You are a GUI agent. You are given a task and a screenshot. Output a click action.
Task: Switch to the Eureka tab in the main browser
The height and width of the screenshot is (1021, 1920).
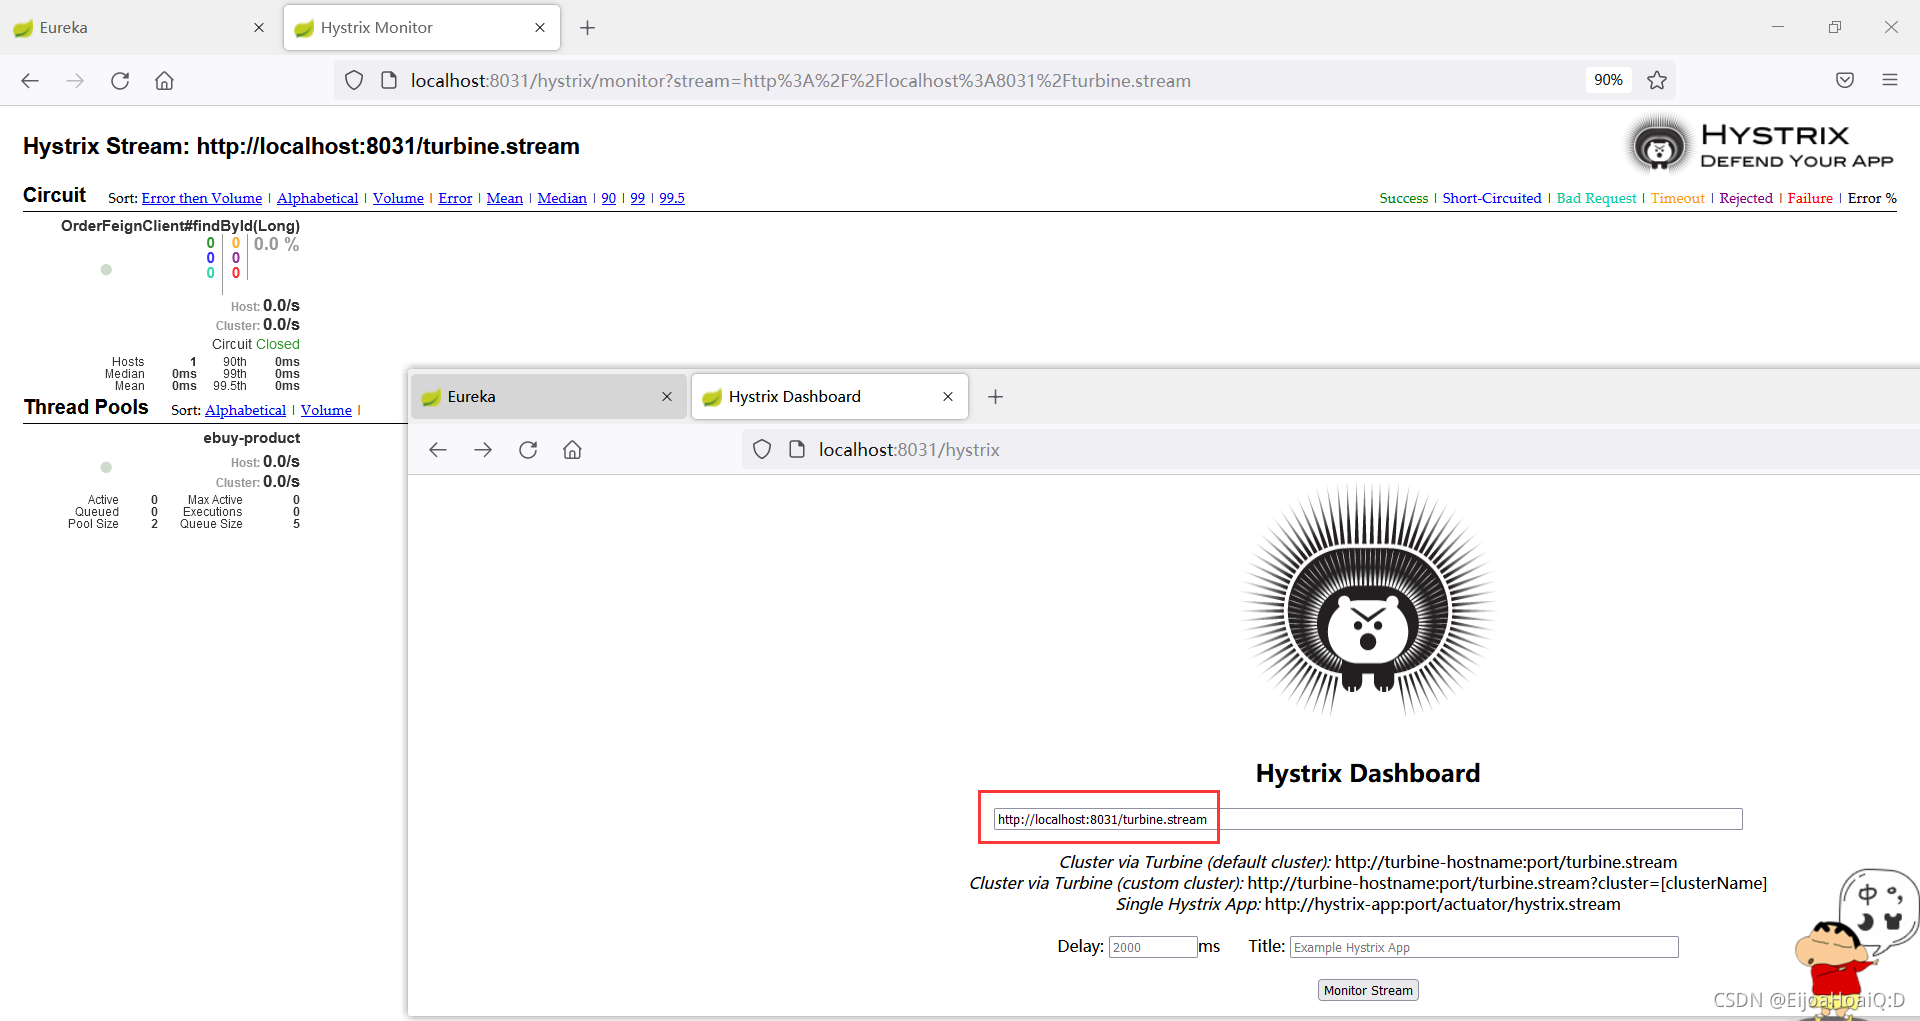[x=140, y=28]
